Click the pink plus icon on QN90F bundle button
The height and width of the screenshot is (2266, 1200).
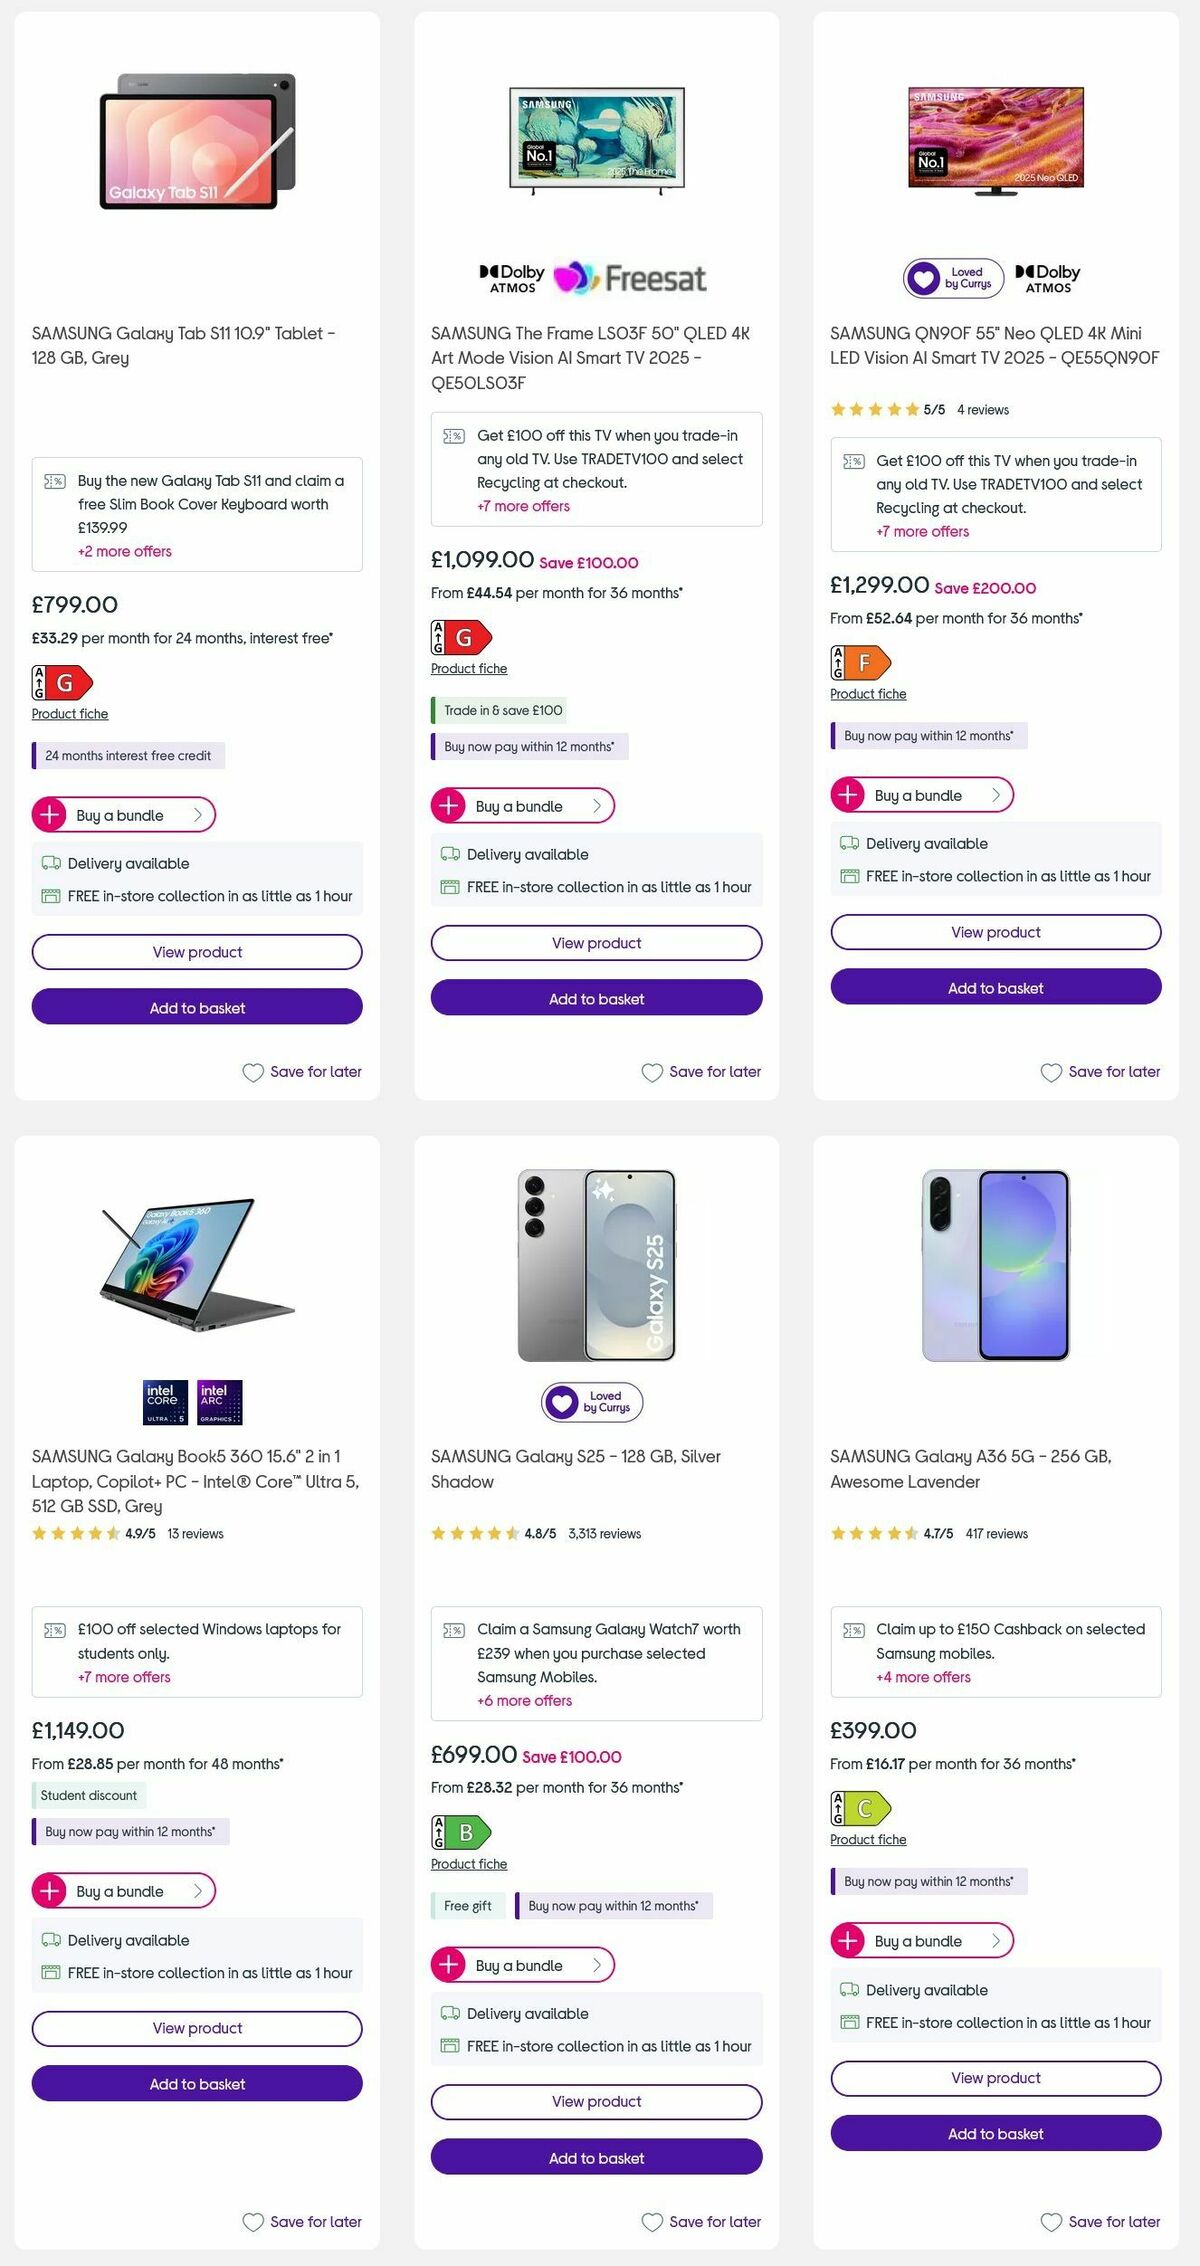pyautogui.click(x=848, y=795)
